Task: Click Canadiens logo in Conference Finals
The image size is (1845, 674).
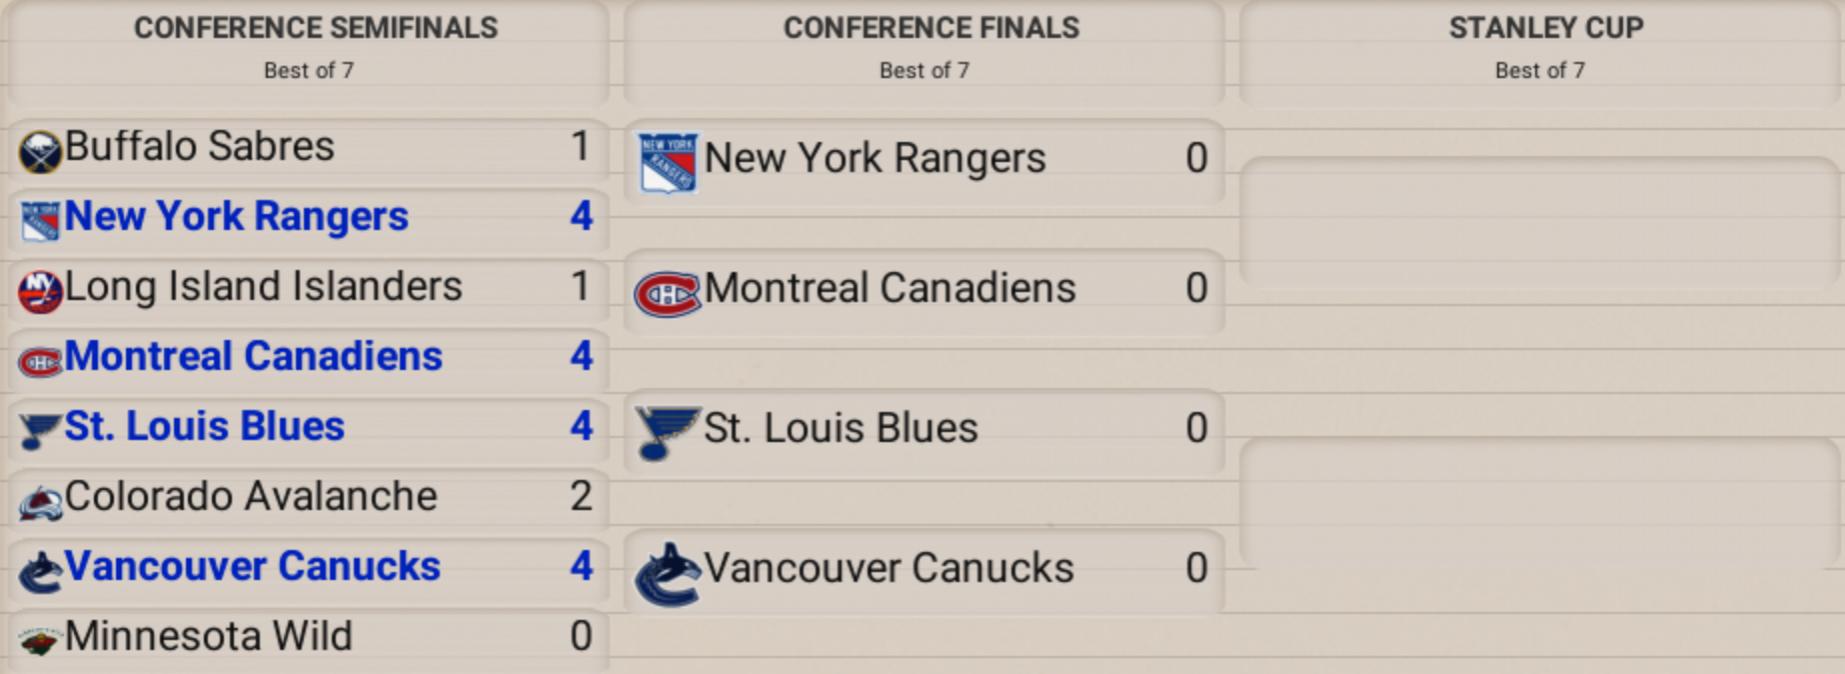Action: coord(668,294)
